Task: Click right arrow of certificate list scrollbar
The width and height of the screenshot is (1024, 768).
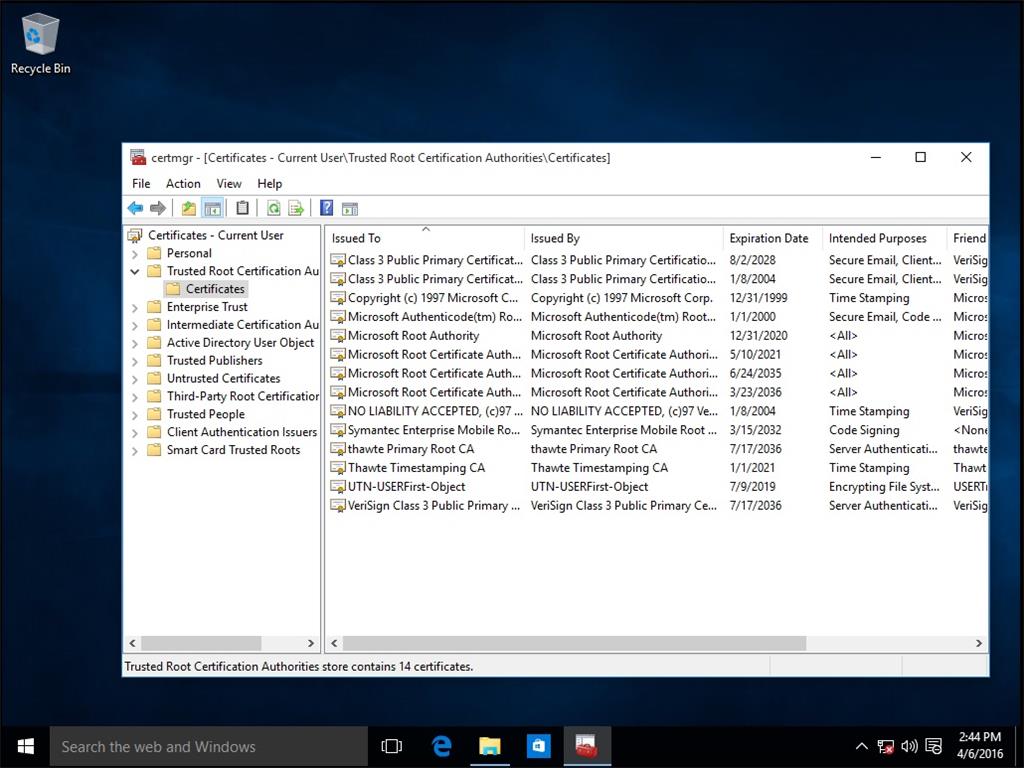Action: tap(978, 643)
